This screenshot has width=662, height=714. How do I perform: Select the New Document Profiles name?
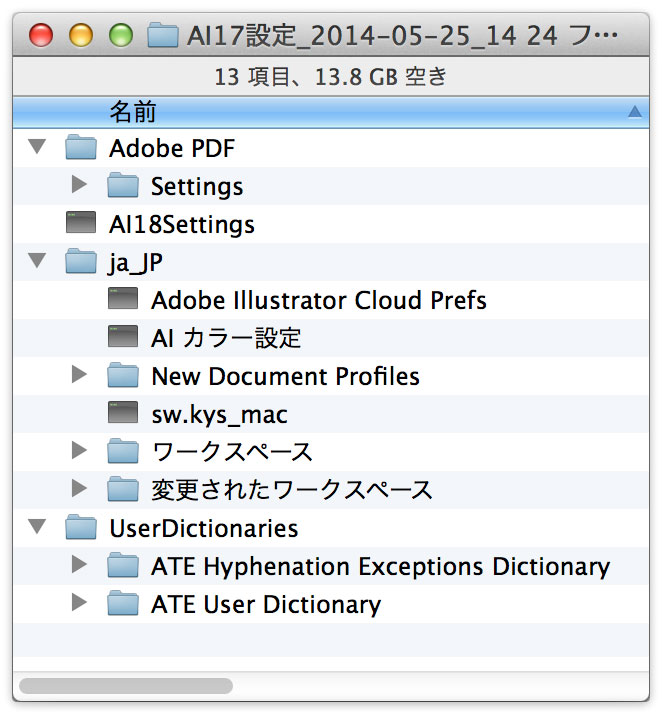285,377
